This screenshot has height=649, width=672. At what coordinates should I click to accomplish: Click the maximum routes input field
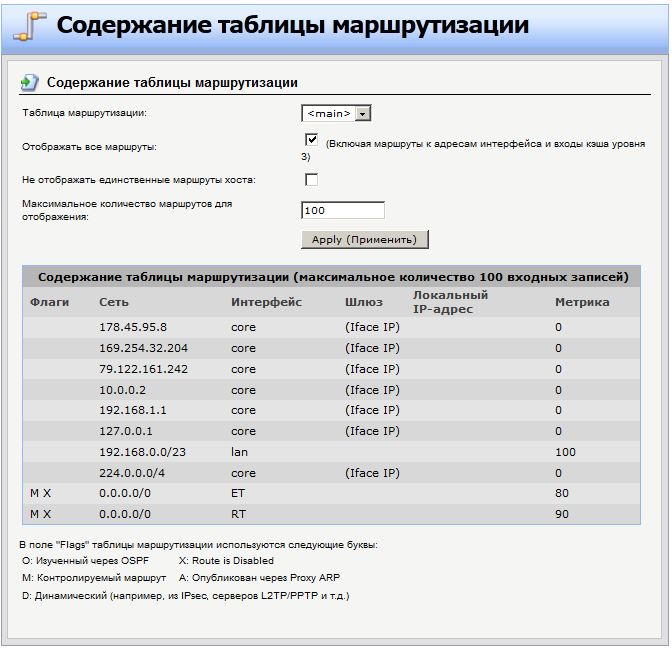coord(342,210)
